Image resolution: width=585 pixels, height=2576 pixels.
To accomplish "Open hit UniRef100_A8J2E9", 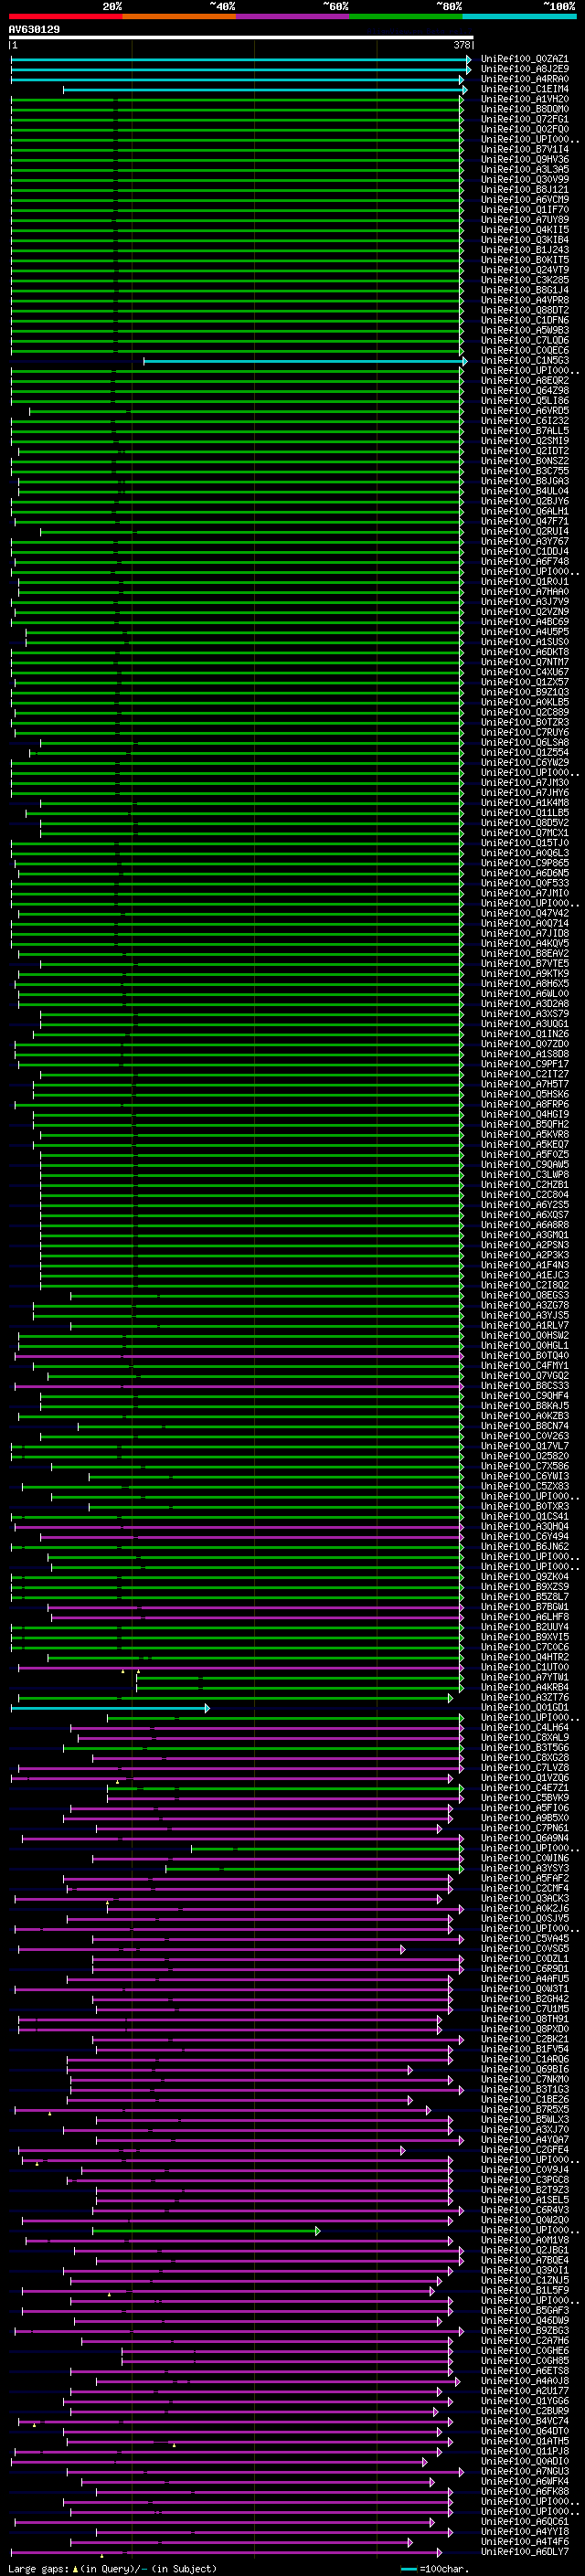I will tap(525, 69).
